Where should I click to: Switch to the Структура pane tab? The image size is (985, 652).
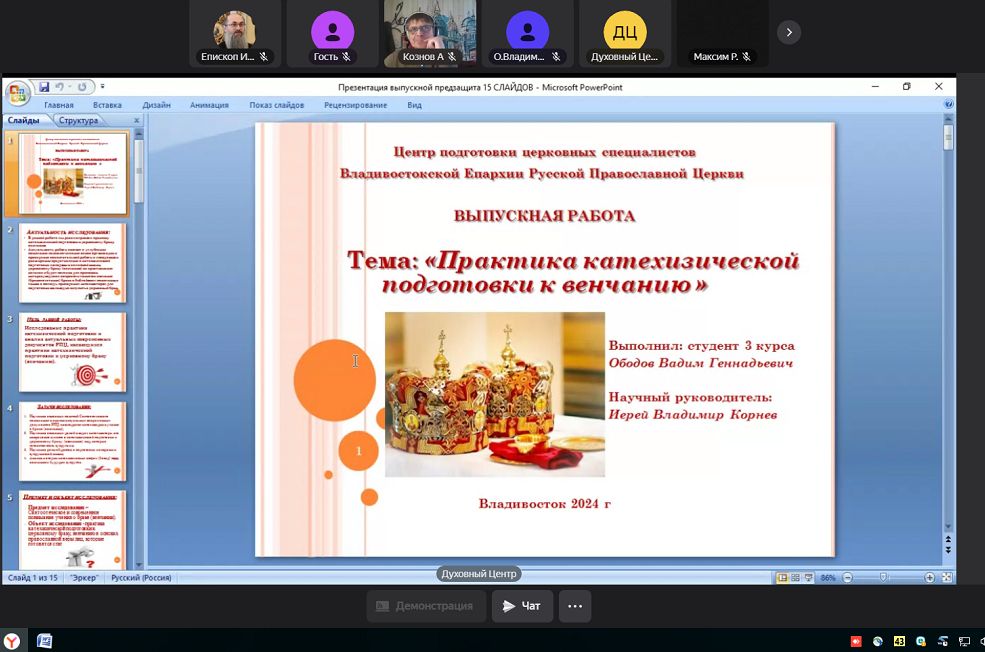[78, 121]
